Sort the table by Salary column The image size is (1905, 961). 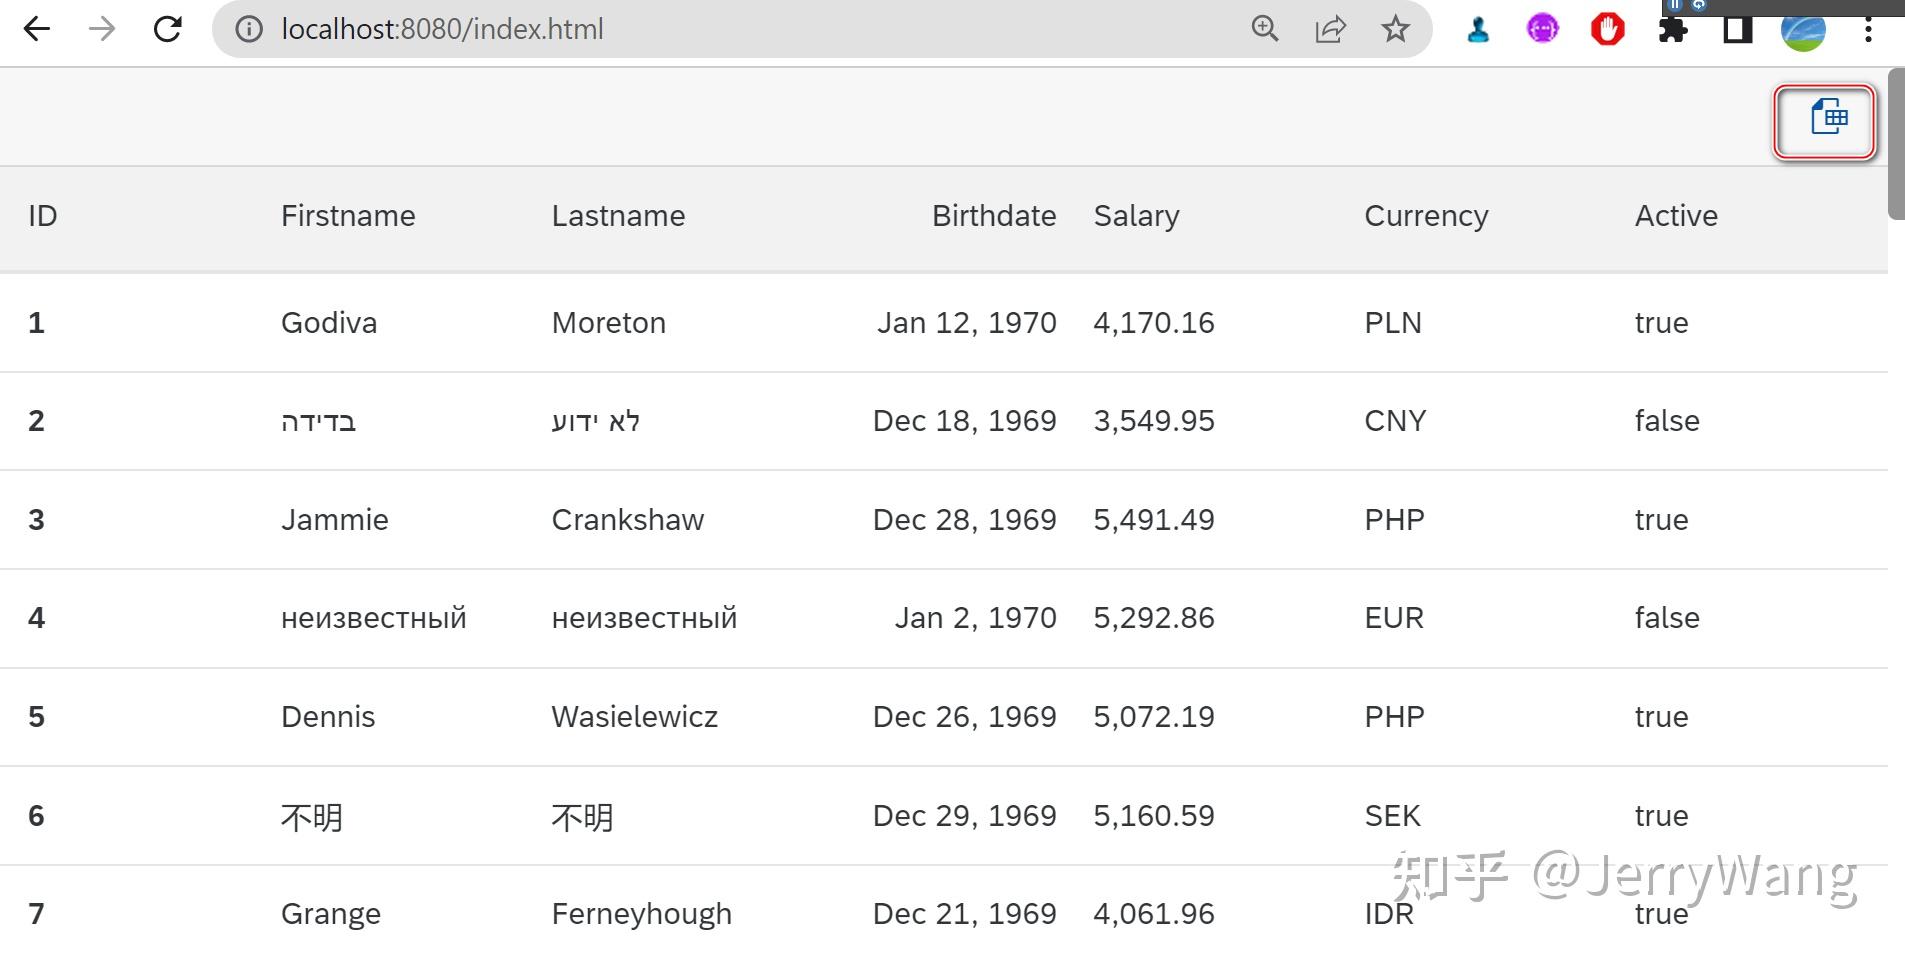(1136, 216)
